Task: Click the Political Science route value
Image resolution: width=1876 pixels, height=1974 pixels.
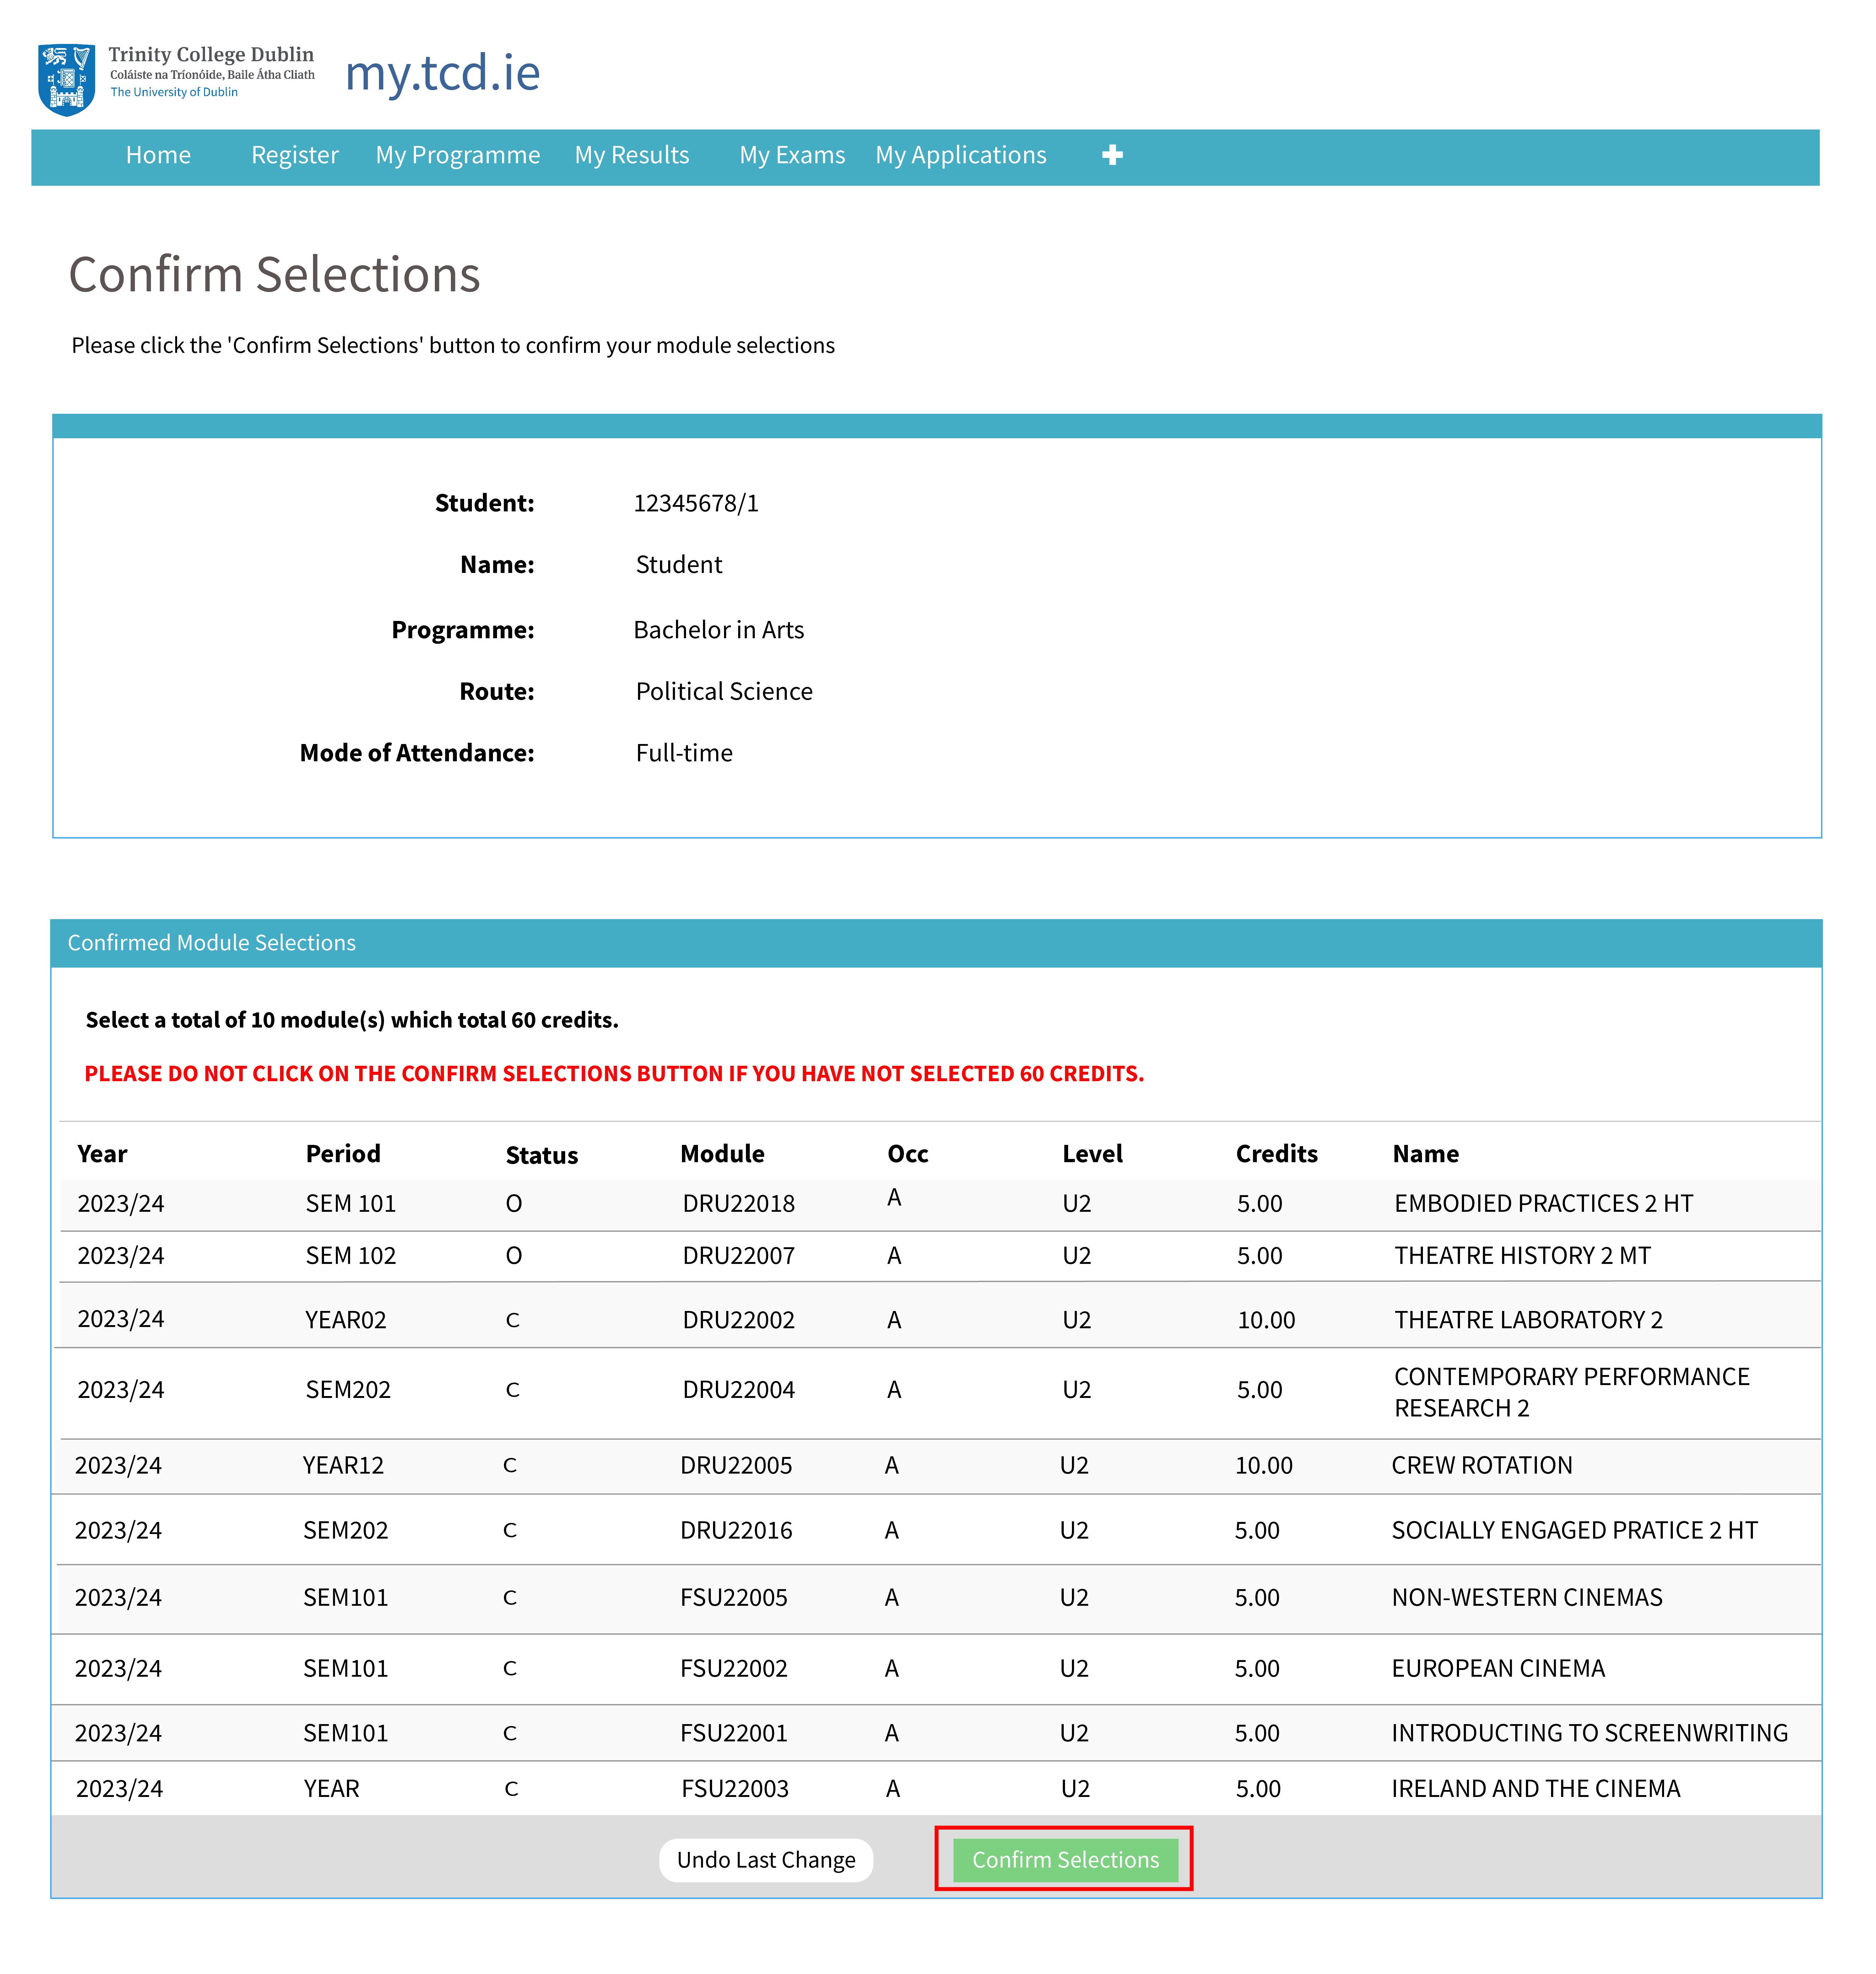Action: tap(724, 692)
